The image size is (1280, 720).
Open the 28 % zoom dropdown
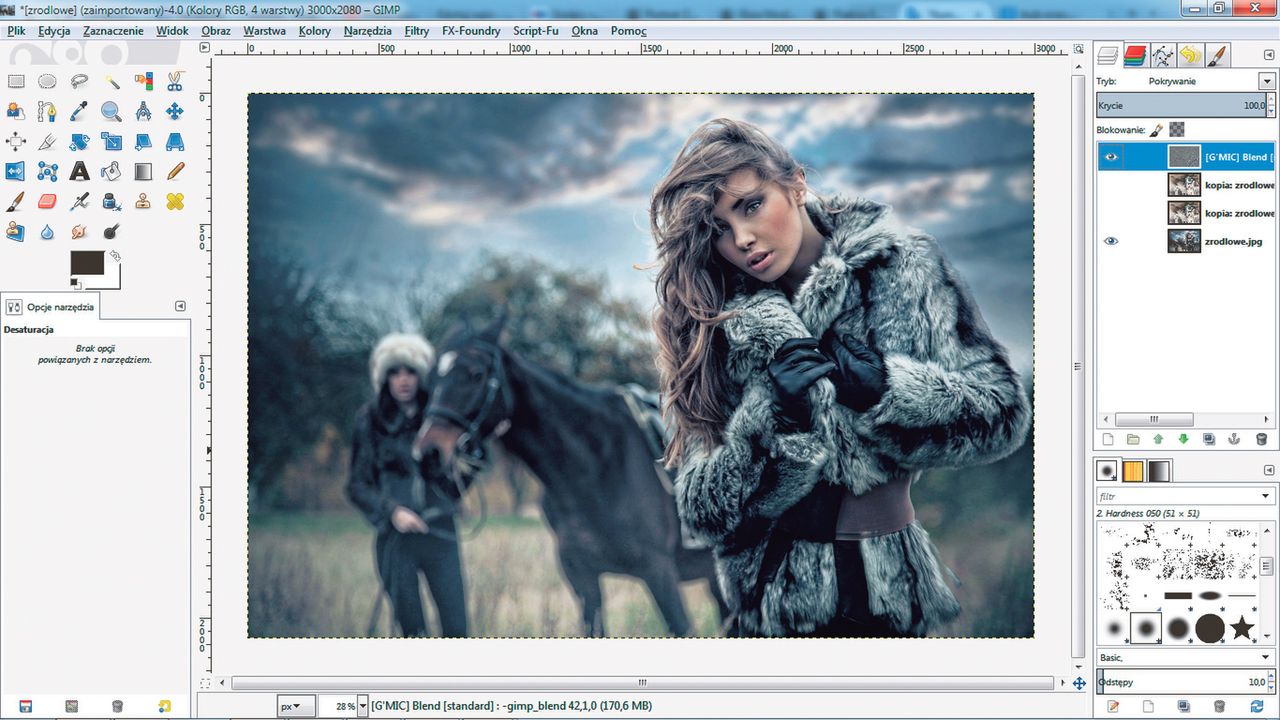[361, 706]
